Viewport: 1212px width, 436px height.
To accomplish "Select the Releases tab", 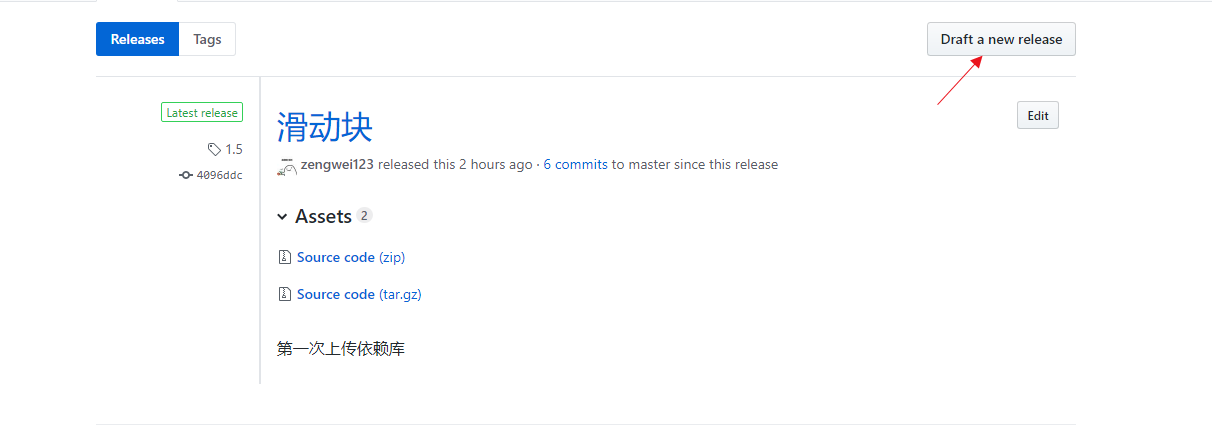I will pyautogui.click(x=137, y=39).
